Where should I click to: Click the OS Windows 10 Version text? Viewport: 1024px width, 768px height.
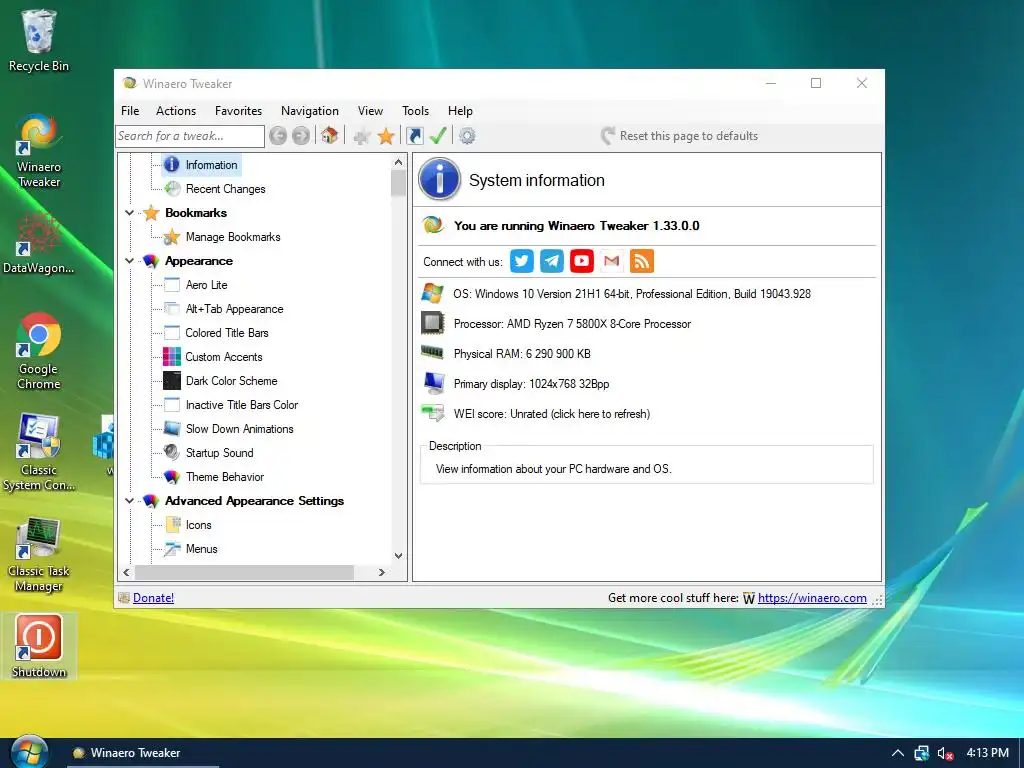tap(632, 294)
